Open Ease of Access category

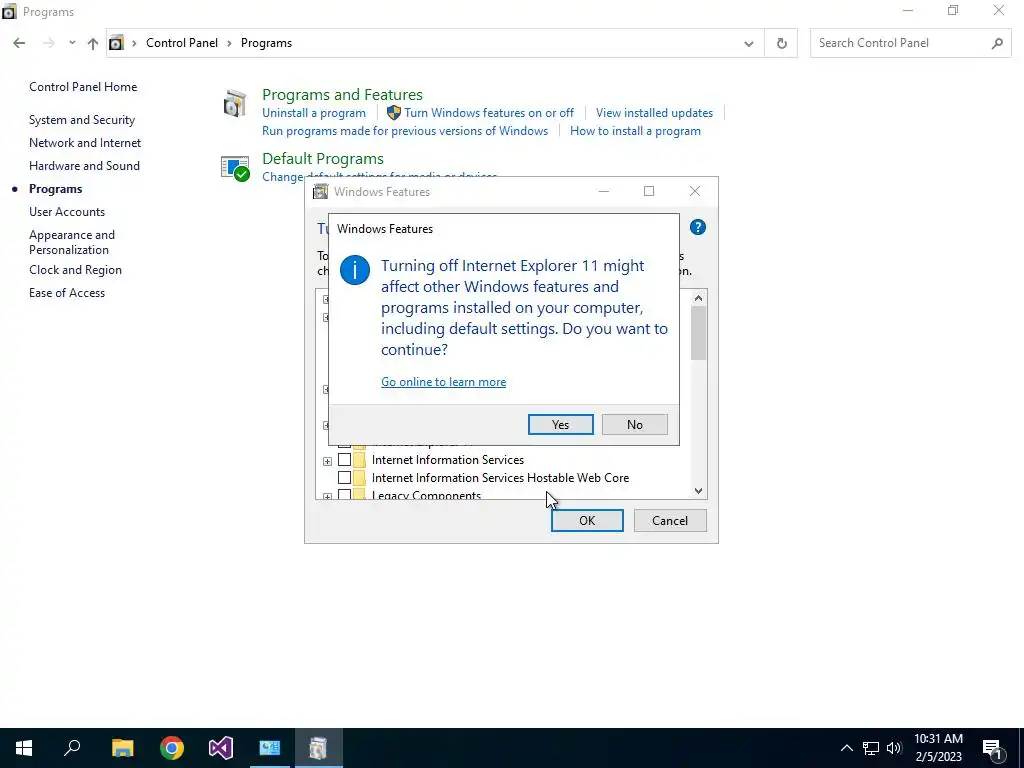[67, 293]
